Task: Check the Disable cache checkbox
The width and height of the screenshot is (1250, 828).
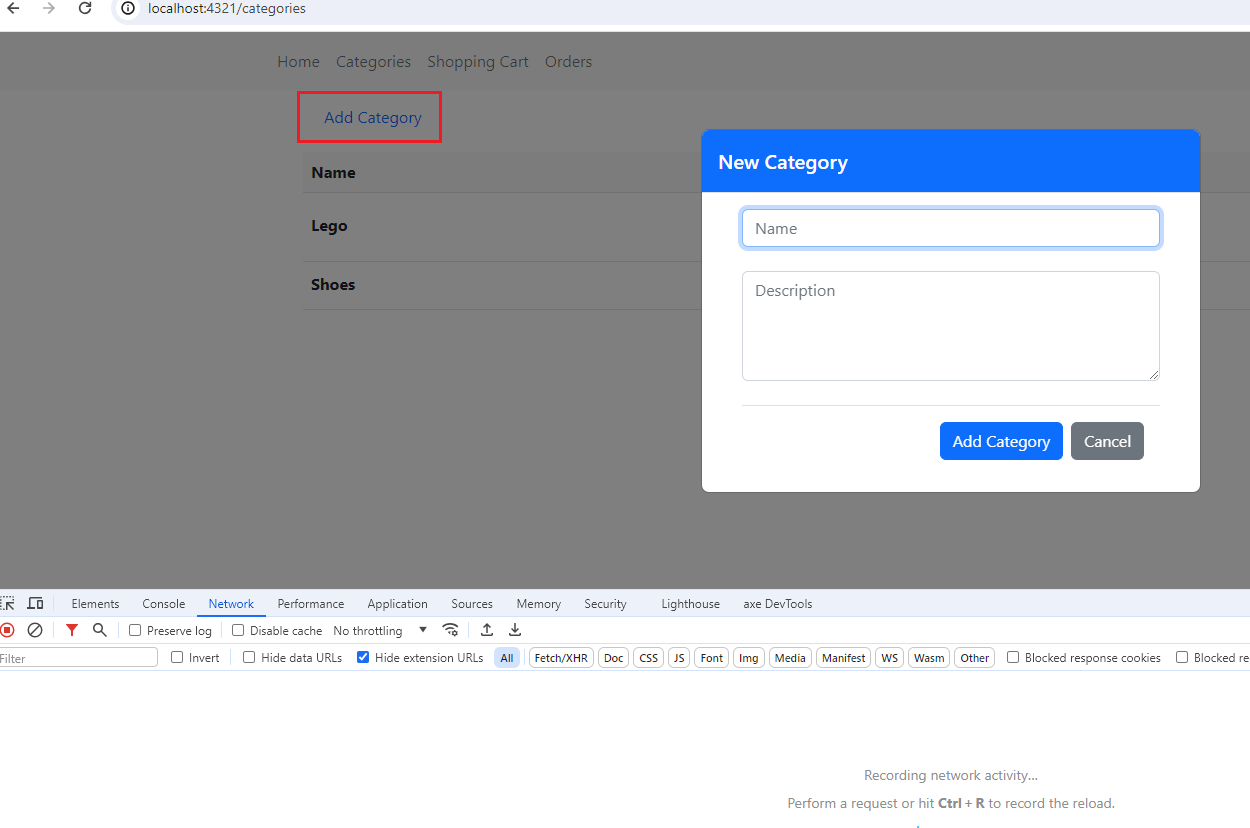Action: [238, 630]
